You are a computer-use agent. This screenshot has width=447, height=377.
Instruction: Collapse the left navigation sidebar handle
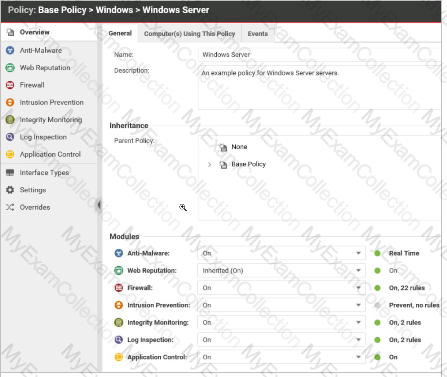click(99, 205)
